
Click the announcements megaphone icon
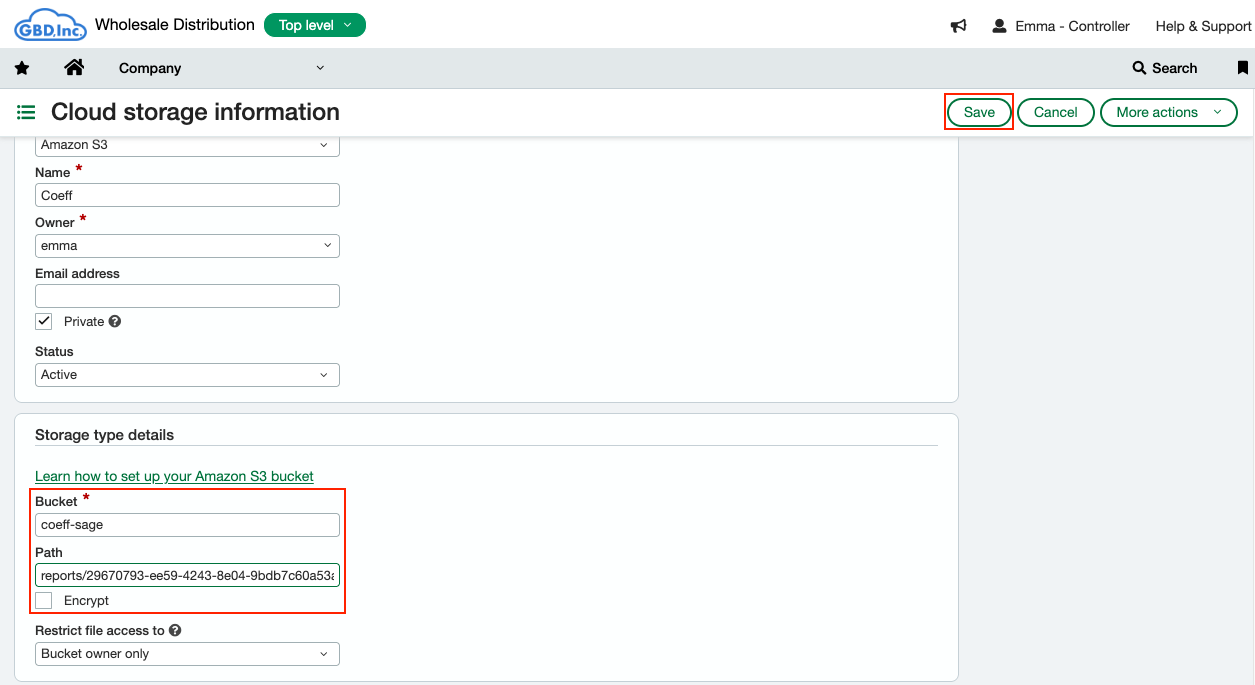tap(958, 26)
